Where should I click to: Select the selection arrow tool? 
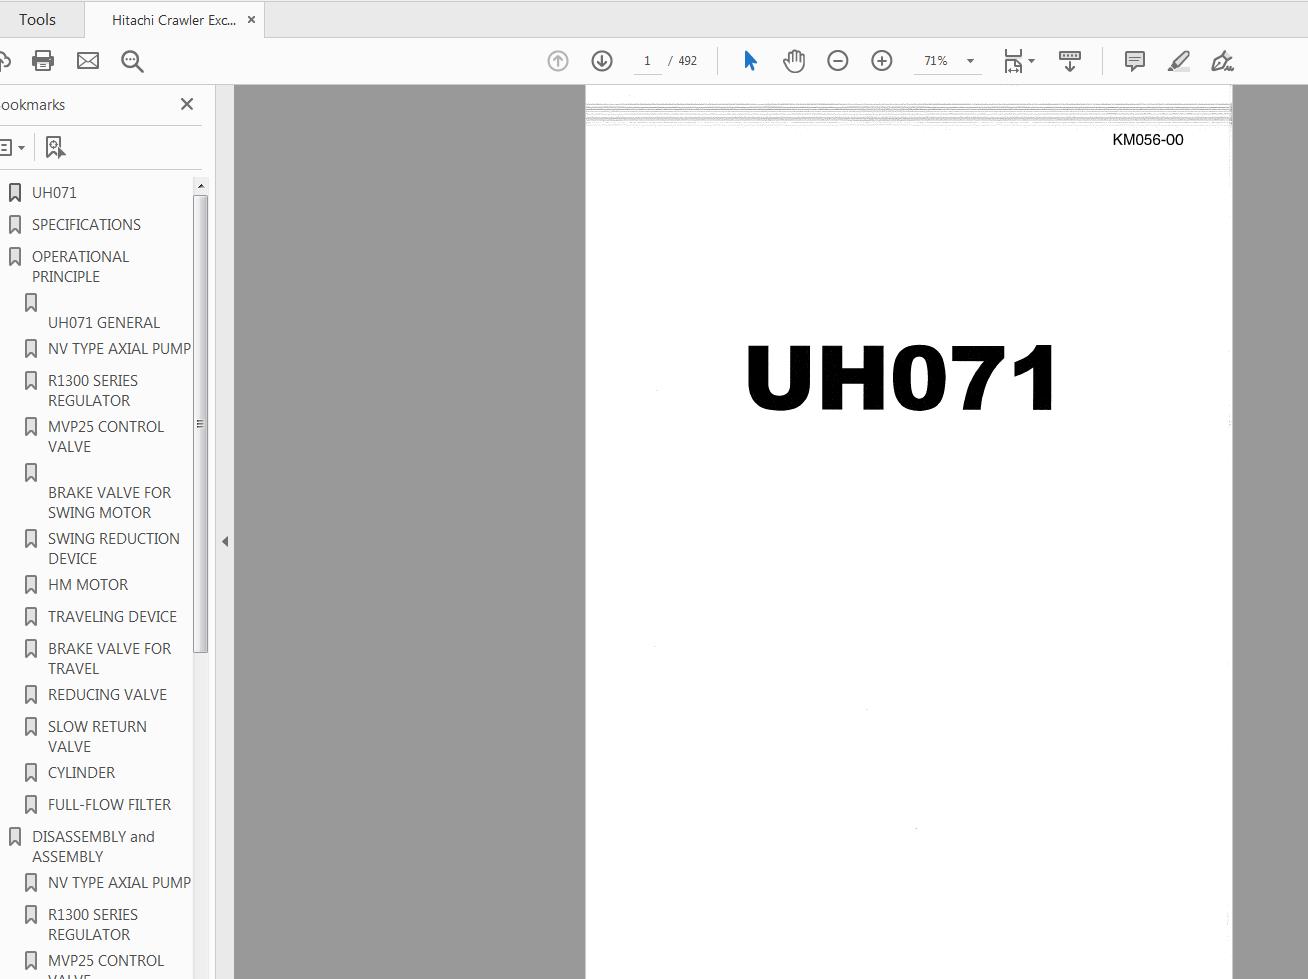point(749,60)
